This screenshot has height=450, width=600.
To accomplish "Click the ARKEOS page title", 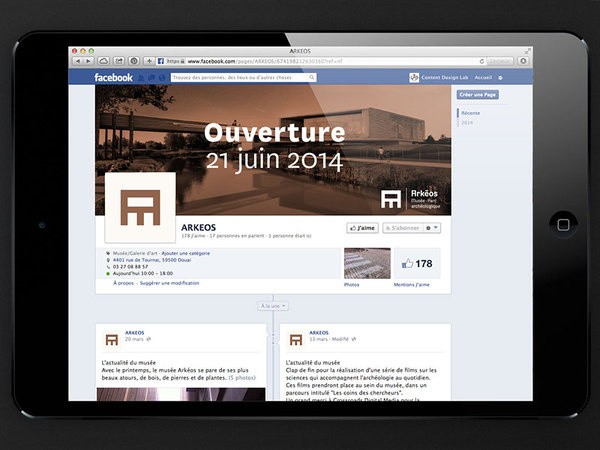I will [x=199, y=228].
